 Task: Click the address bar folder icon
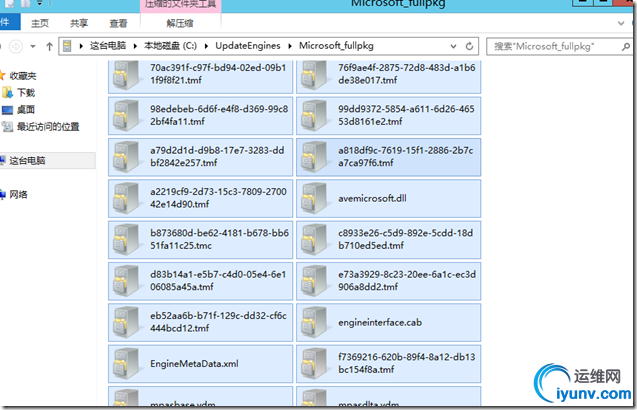(x=67, y=46)
